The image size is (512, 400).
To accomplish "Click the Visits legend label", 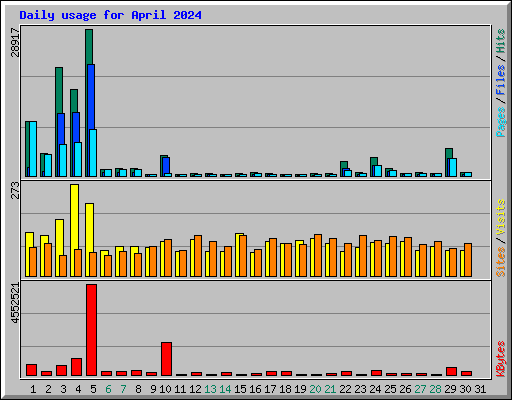I will point(501,217).
